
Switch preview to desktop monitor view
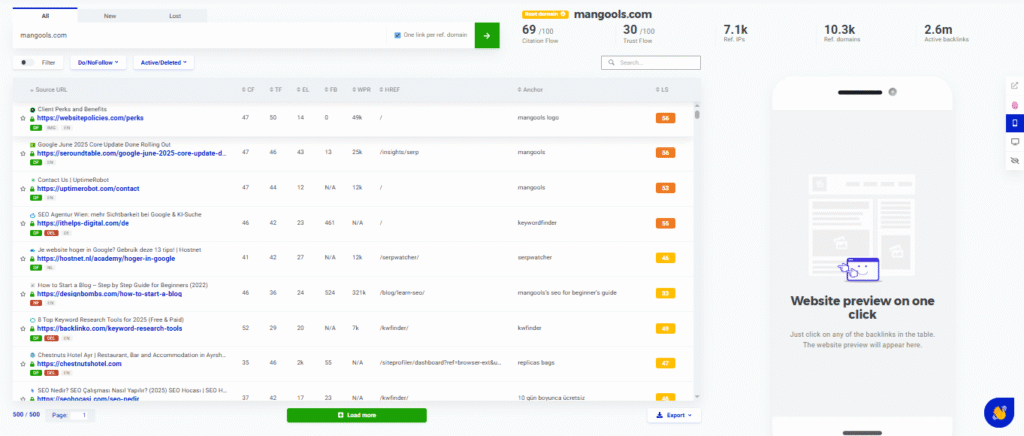(1014, 141)
